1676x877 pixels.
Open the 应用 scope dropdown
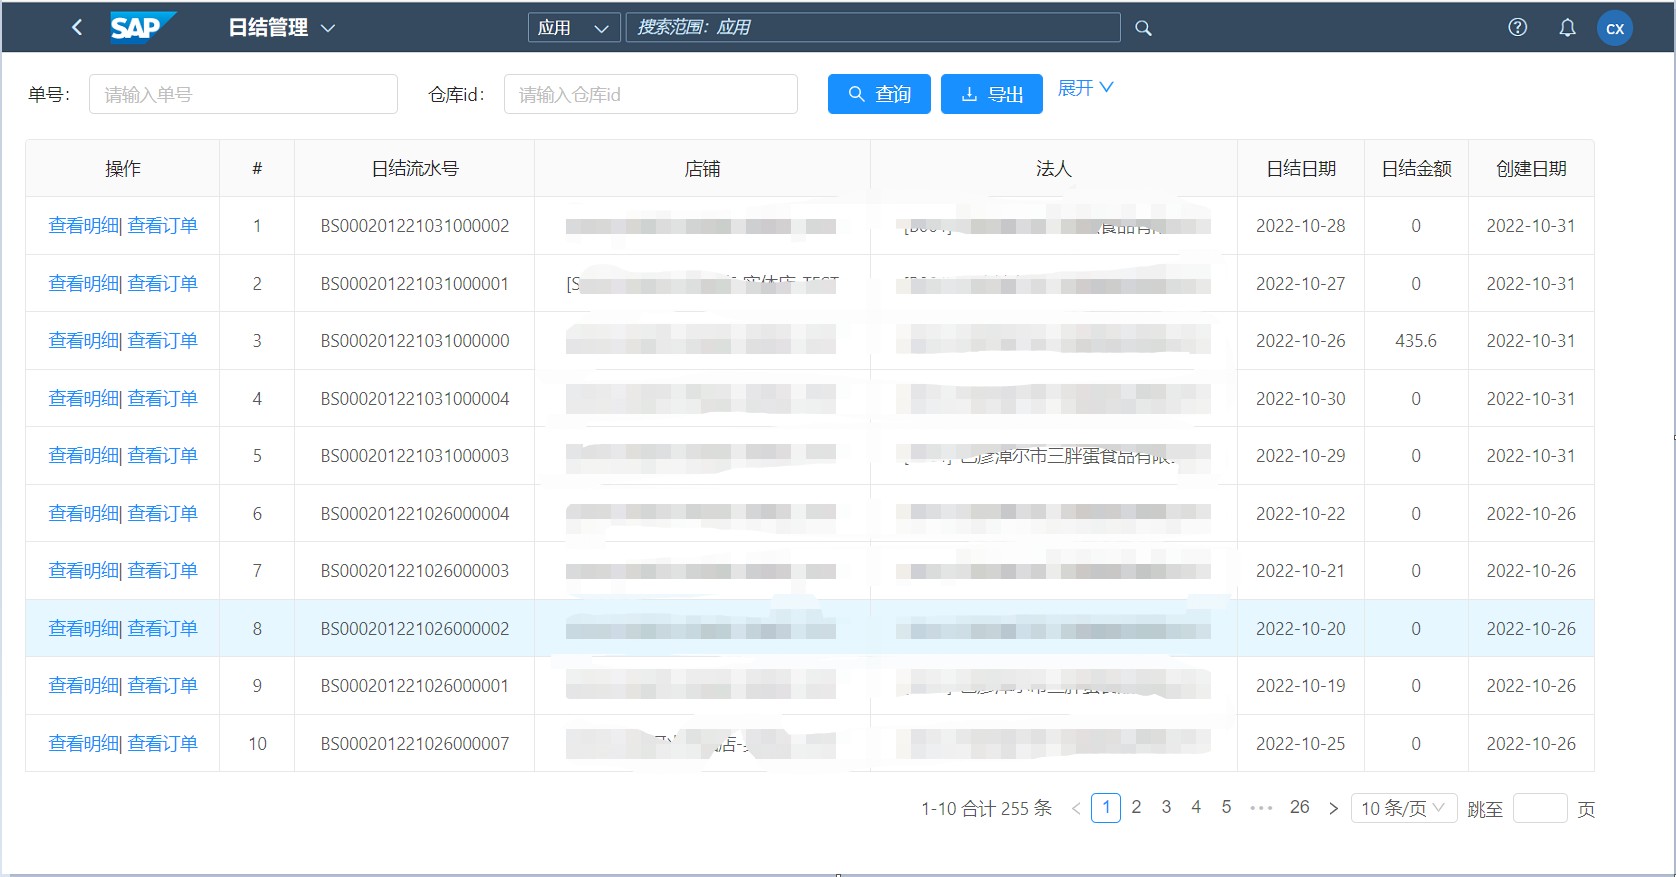point(574,28)
